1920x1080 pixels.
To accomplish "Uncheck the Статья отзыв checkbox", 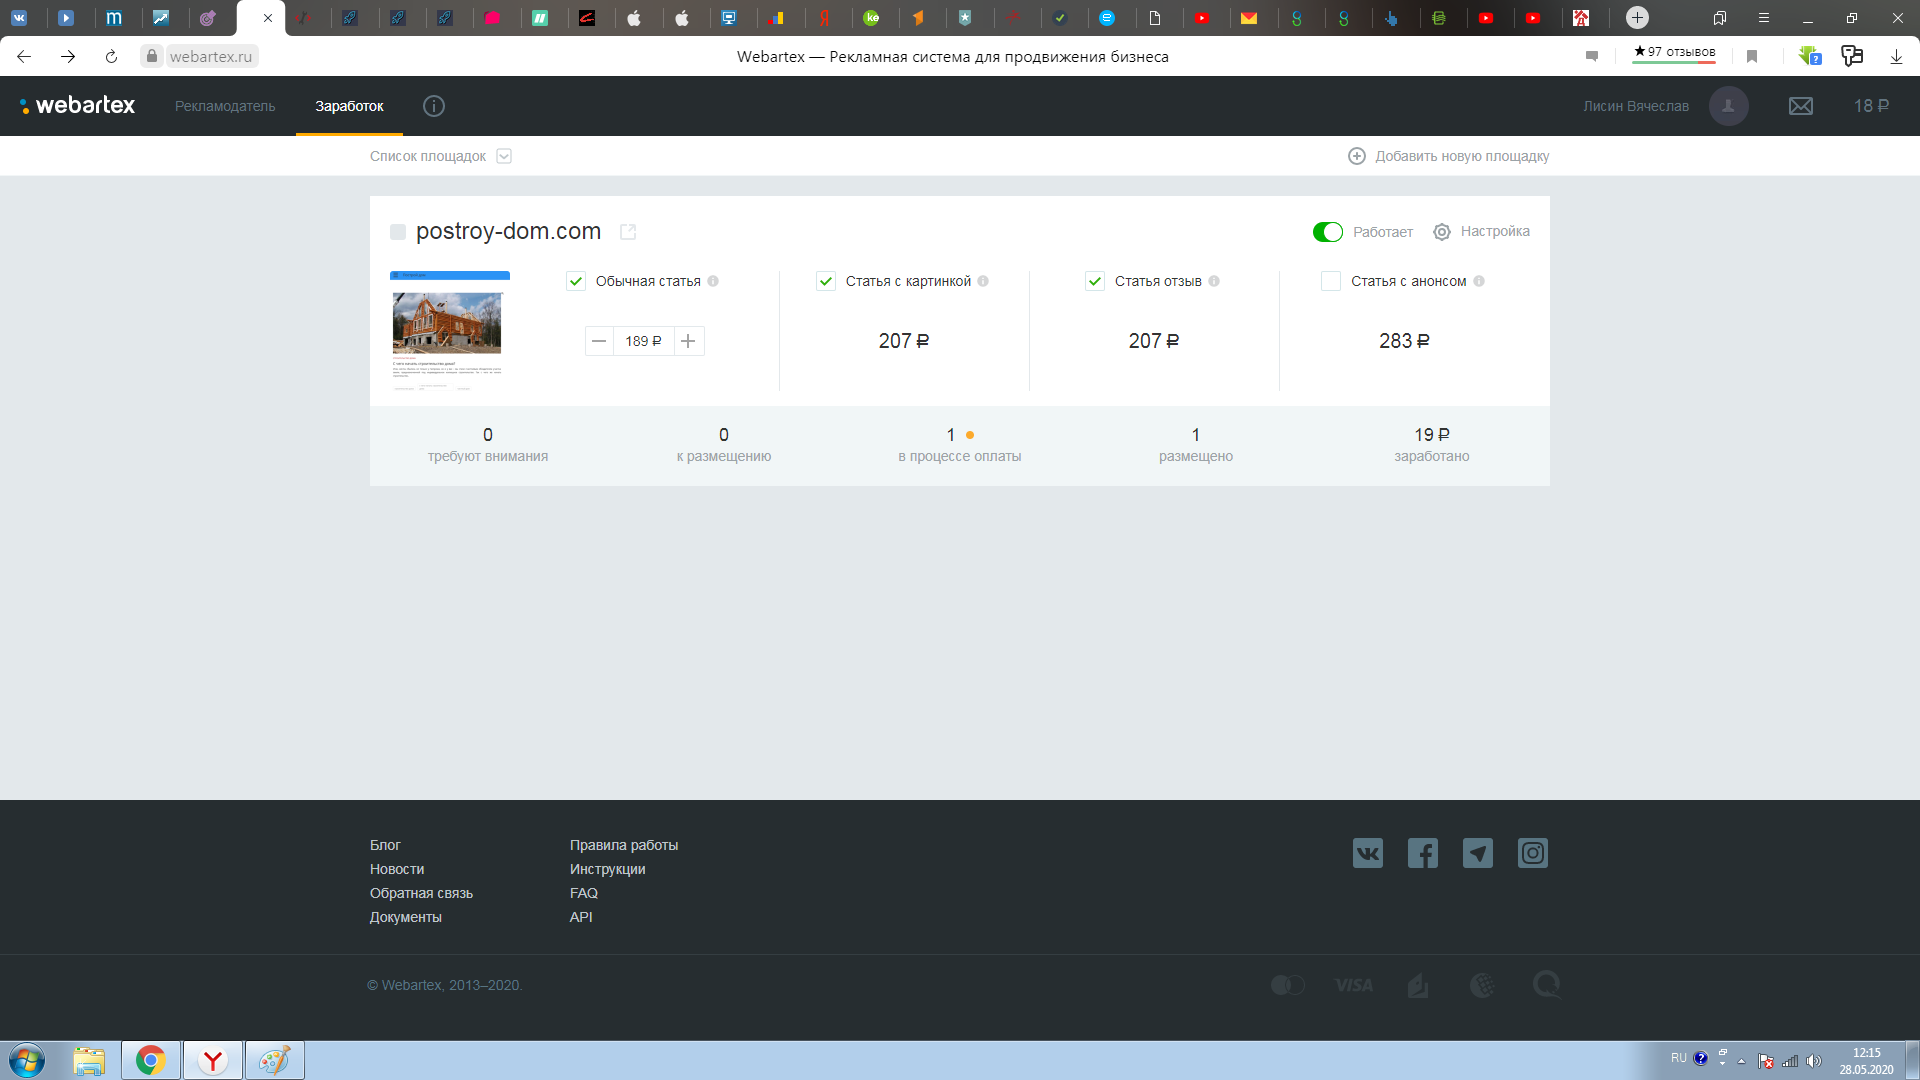I will tap(1095, 281).
